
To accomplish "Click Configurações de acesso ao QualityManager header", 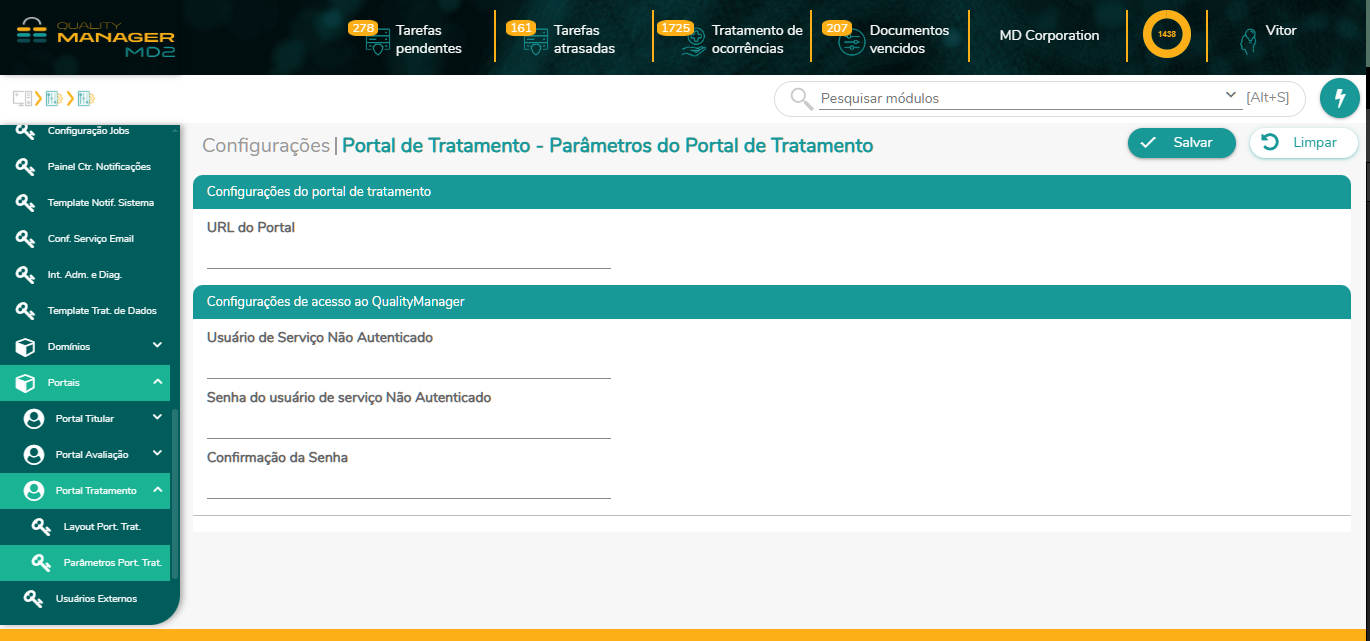I will [x=771, y=301].
